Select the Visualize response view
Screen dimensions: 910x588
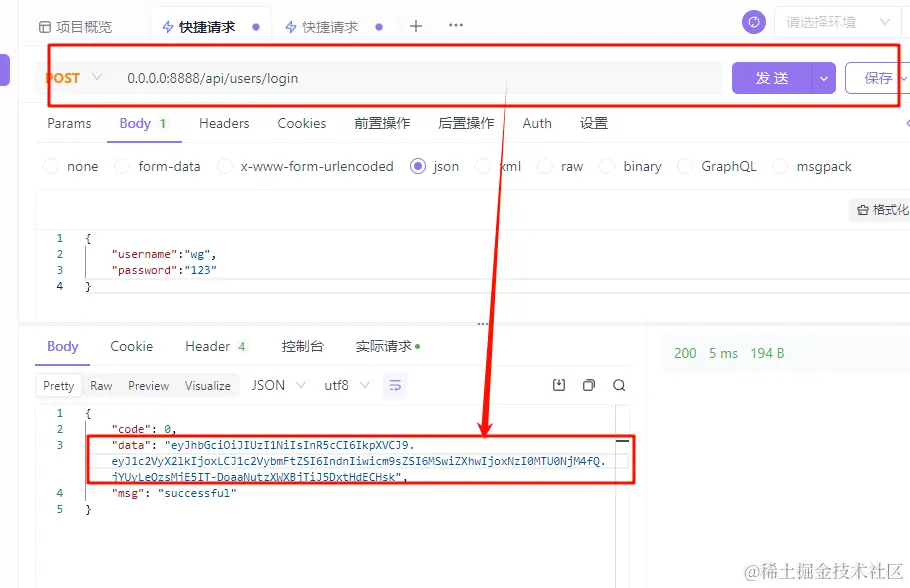click(x=208, y=385)
